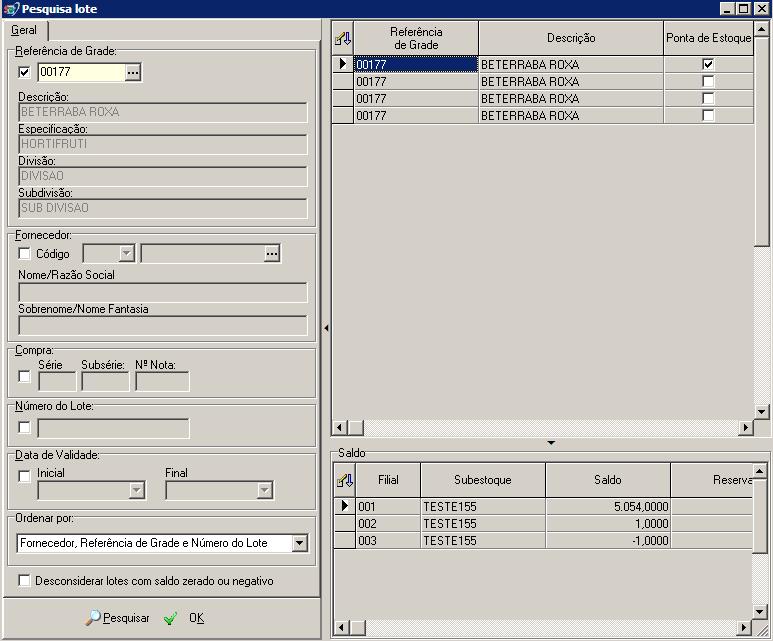Open the Referência de Grade lookup ellipsis button

coord(133,72)
